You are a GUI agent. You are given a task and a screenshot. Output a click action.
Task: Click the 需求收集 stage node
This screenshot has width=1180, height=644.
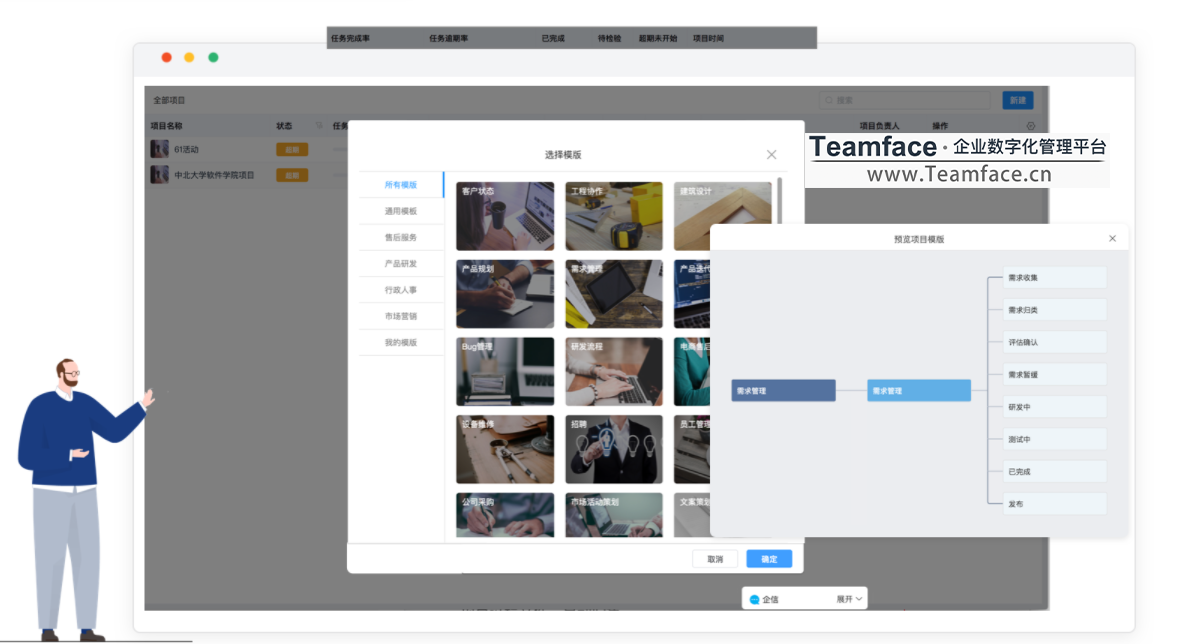[1054, 278]
